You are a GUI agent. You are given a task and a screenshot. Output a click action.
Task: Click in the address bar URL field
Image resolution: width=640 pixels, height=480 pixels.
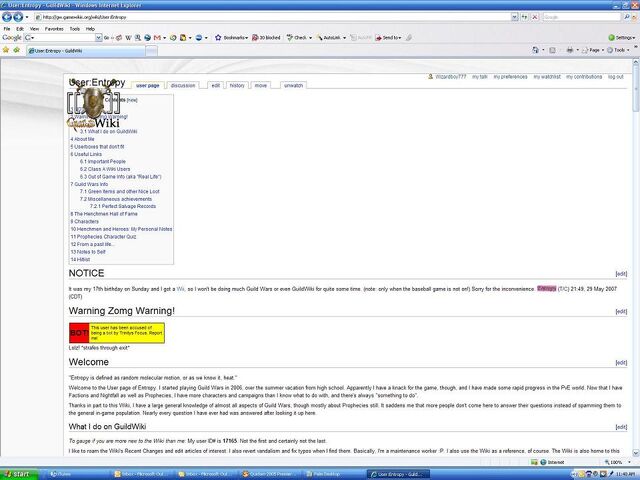coord(273,17)
